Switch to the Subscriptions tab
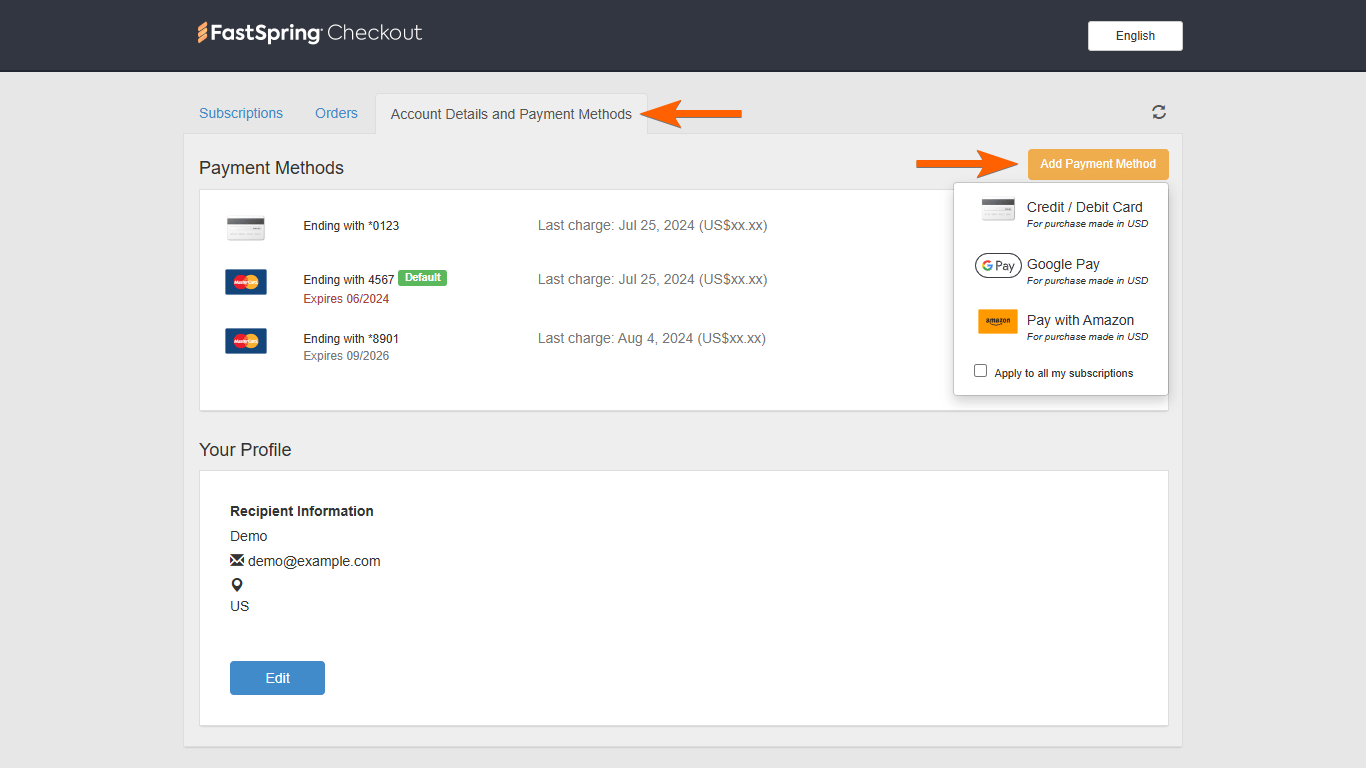Screen dimensions: 1366x768 (x=241, y=114)
